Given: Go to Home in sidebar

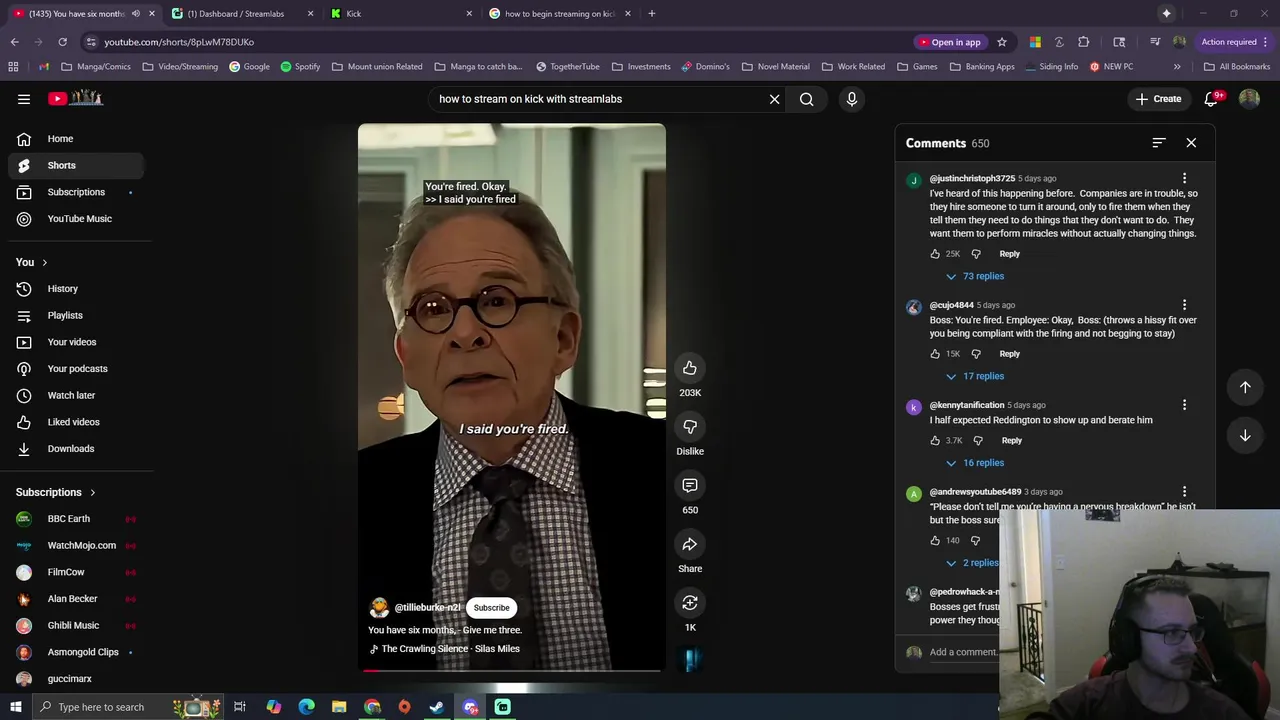Looking at the screenshot, I should pos(76,139).
